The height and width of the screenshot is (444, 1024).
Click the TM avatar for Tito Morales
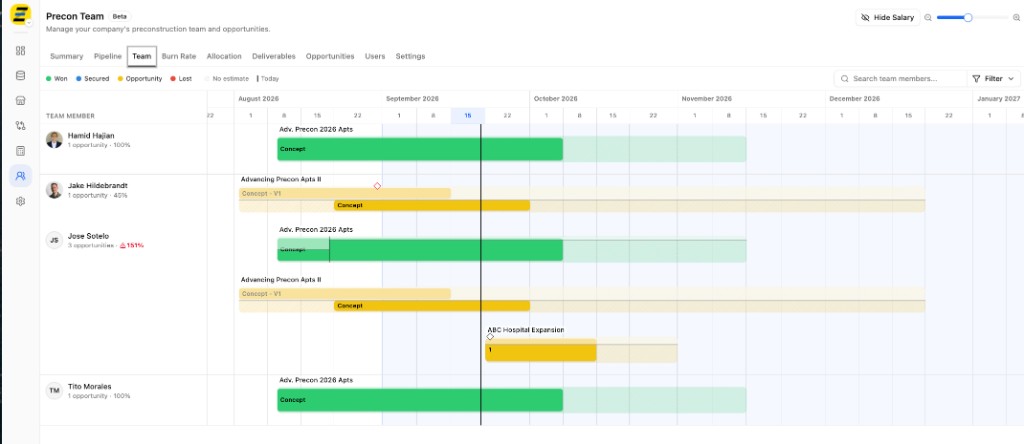pyautogui.click(x=54, y=390)
